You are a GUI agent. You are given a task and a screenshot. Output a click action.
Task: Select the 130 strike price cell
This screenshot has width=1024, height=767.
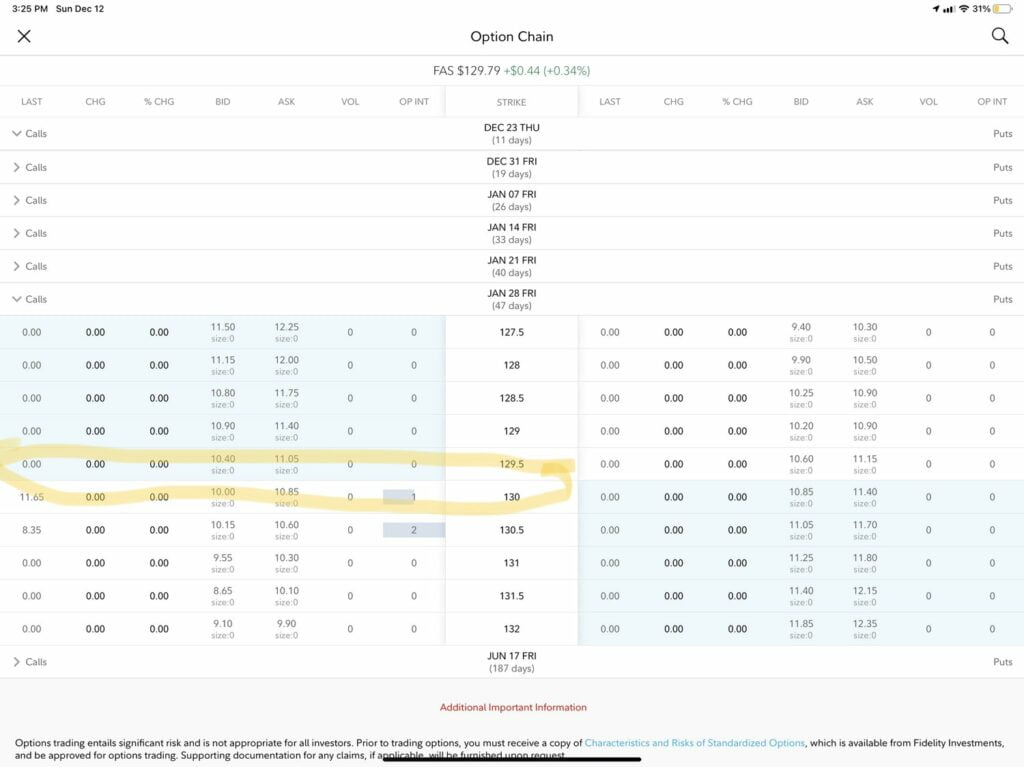(x=511, y=496)
